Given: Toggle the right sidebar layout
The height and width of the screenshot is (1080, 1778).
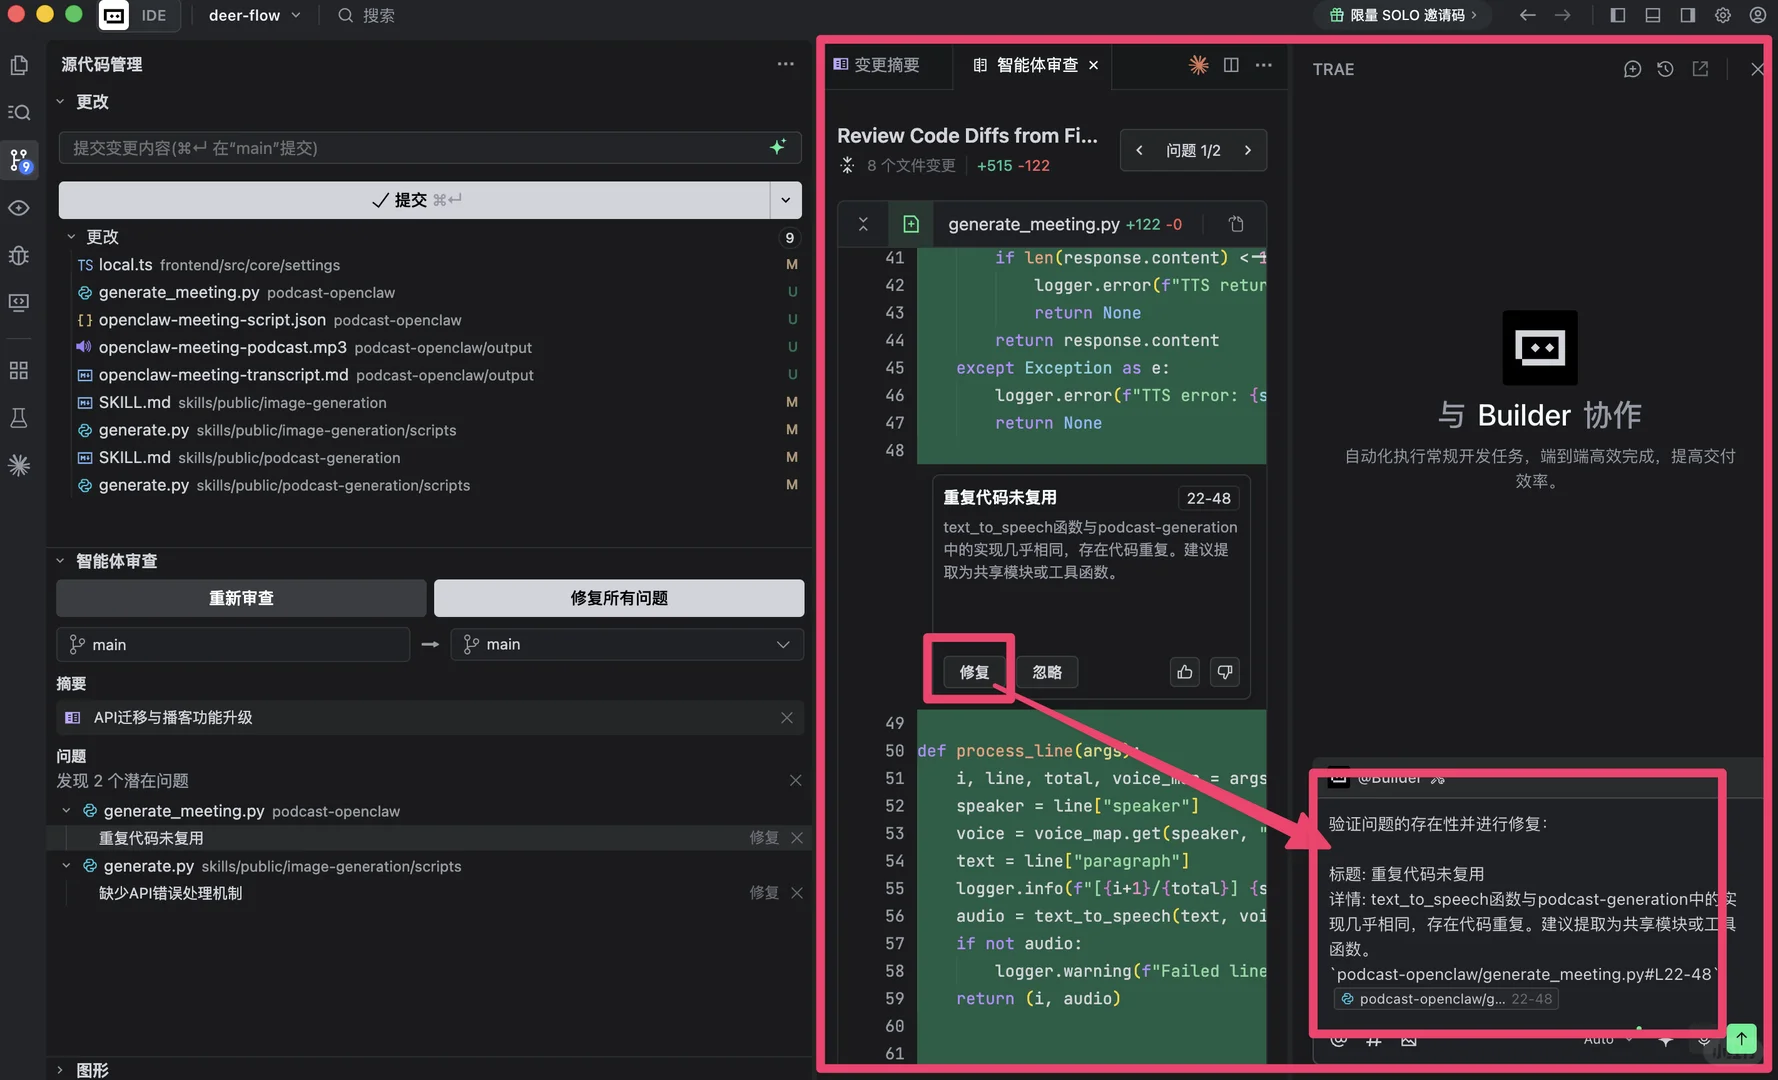Looking at the screenshot, I should (1688, 15).
